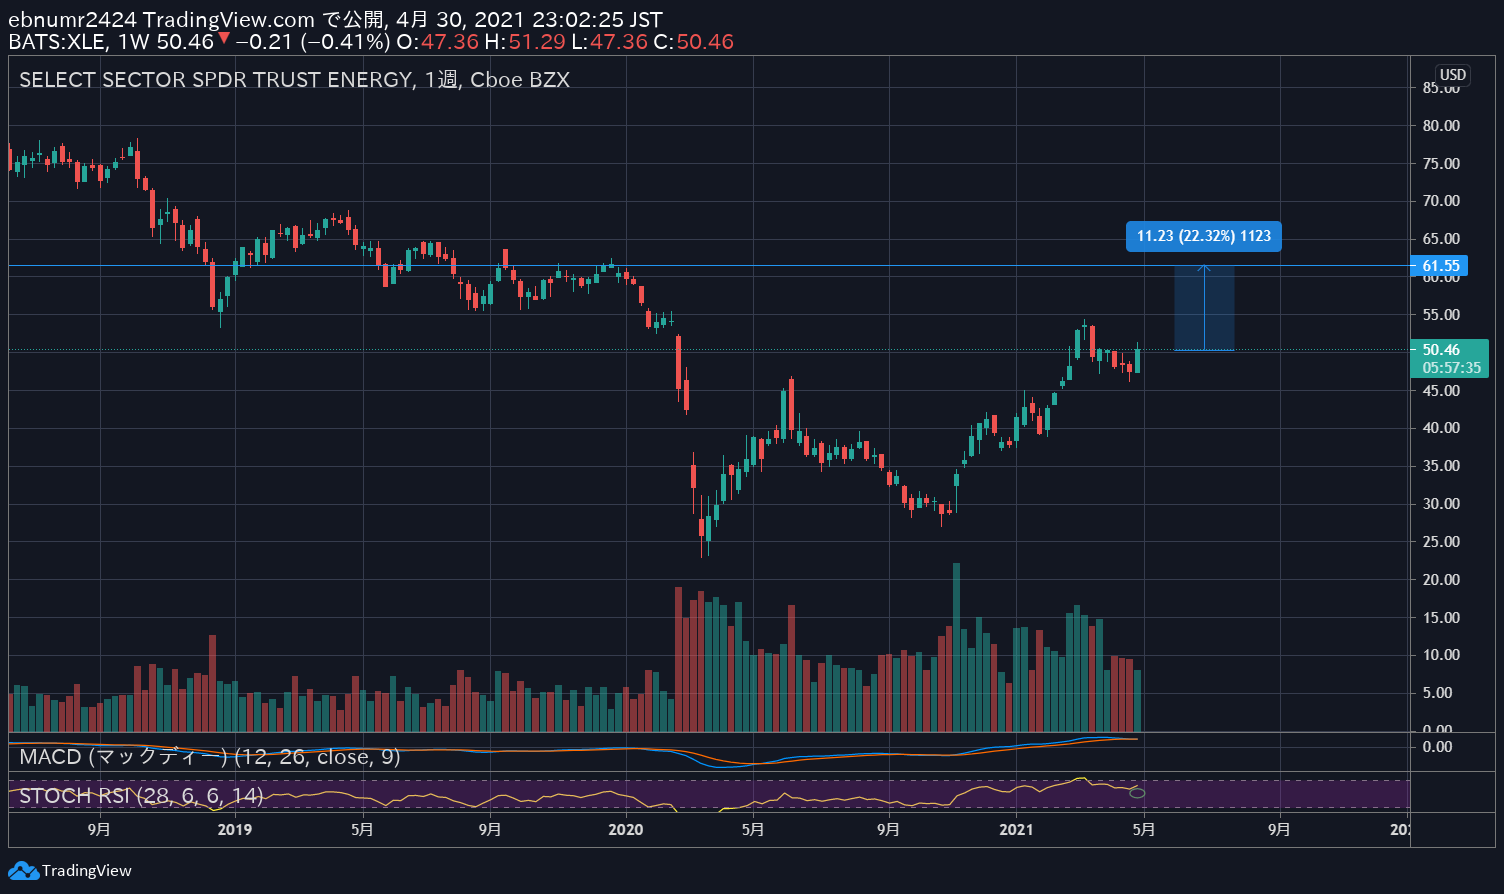Click the 45.00 price axis label
This screenshot has height=894, width=1504.
[x=1441, y=391]
